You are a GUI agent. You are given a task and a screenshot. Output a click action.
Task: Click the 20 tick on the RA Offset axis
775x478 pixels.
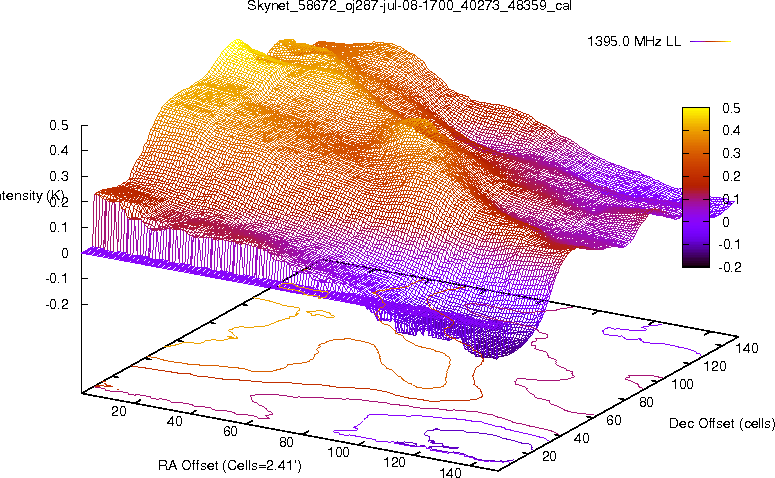[x=119, y=411]
